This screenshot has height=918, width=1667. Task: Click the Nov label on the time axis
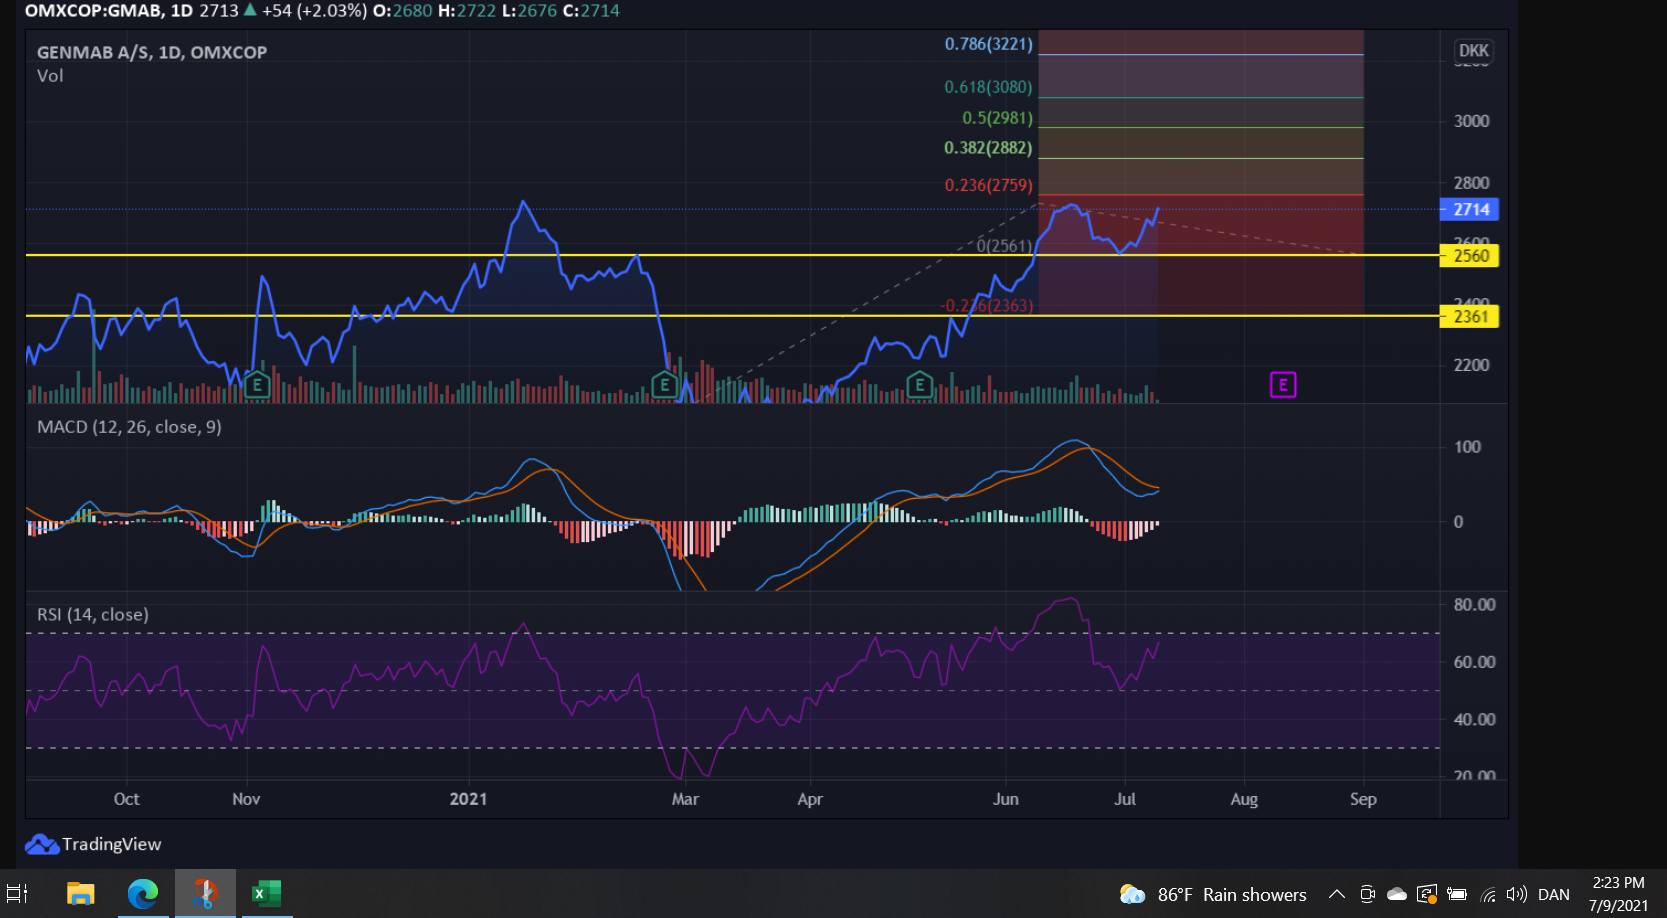[246, 799]
